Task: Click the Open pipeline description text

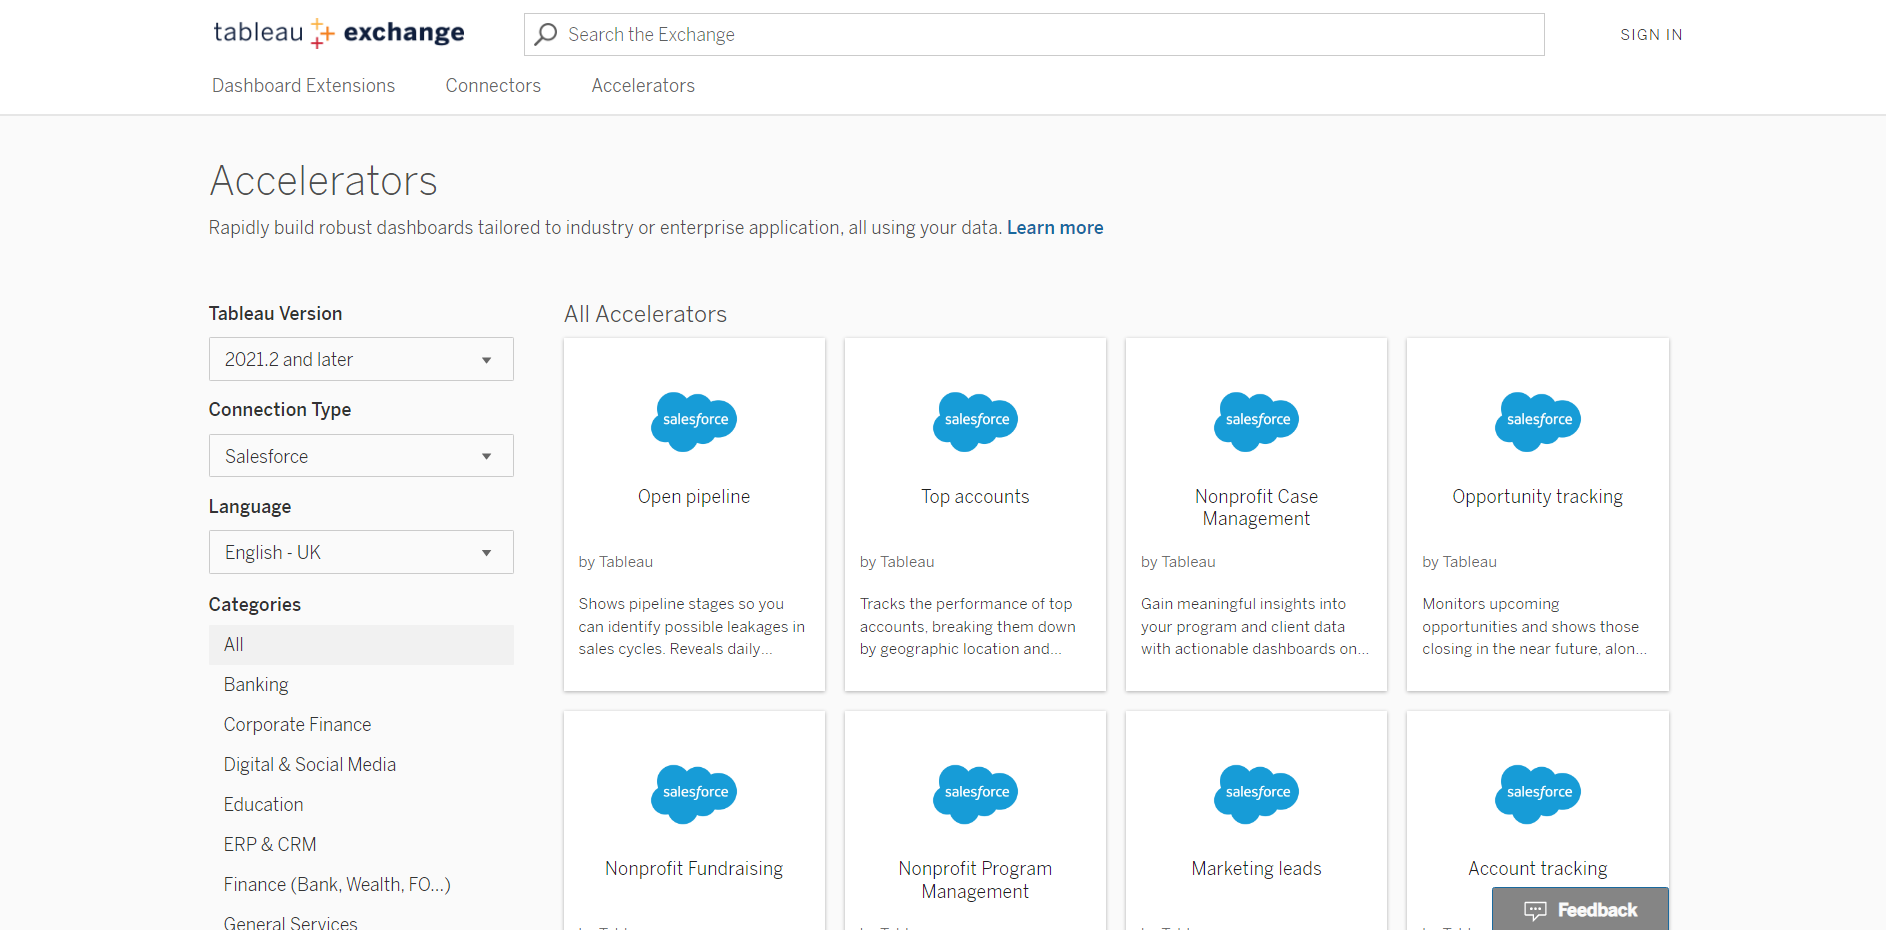Action: point(691,627)
